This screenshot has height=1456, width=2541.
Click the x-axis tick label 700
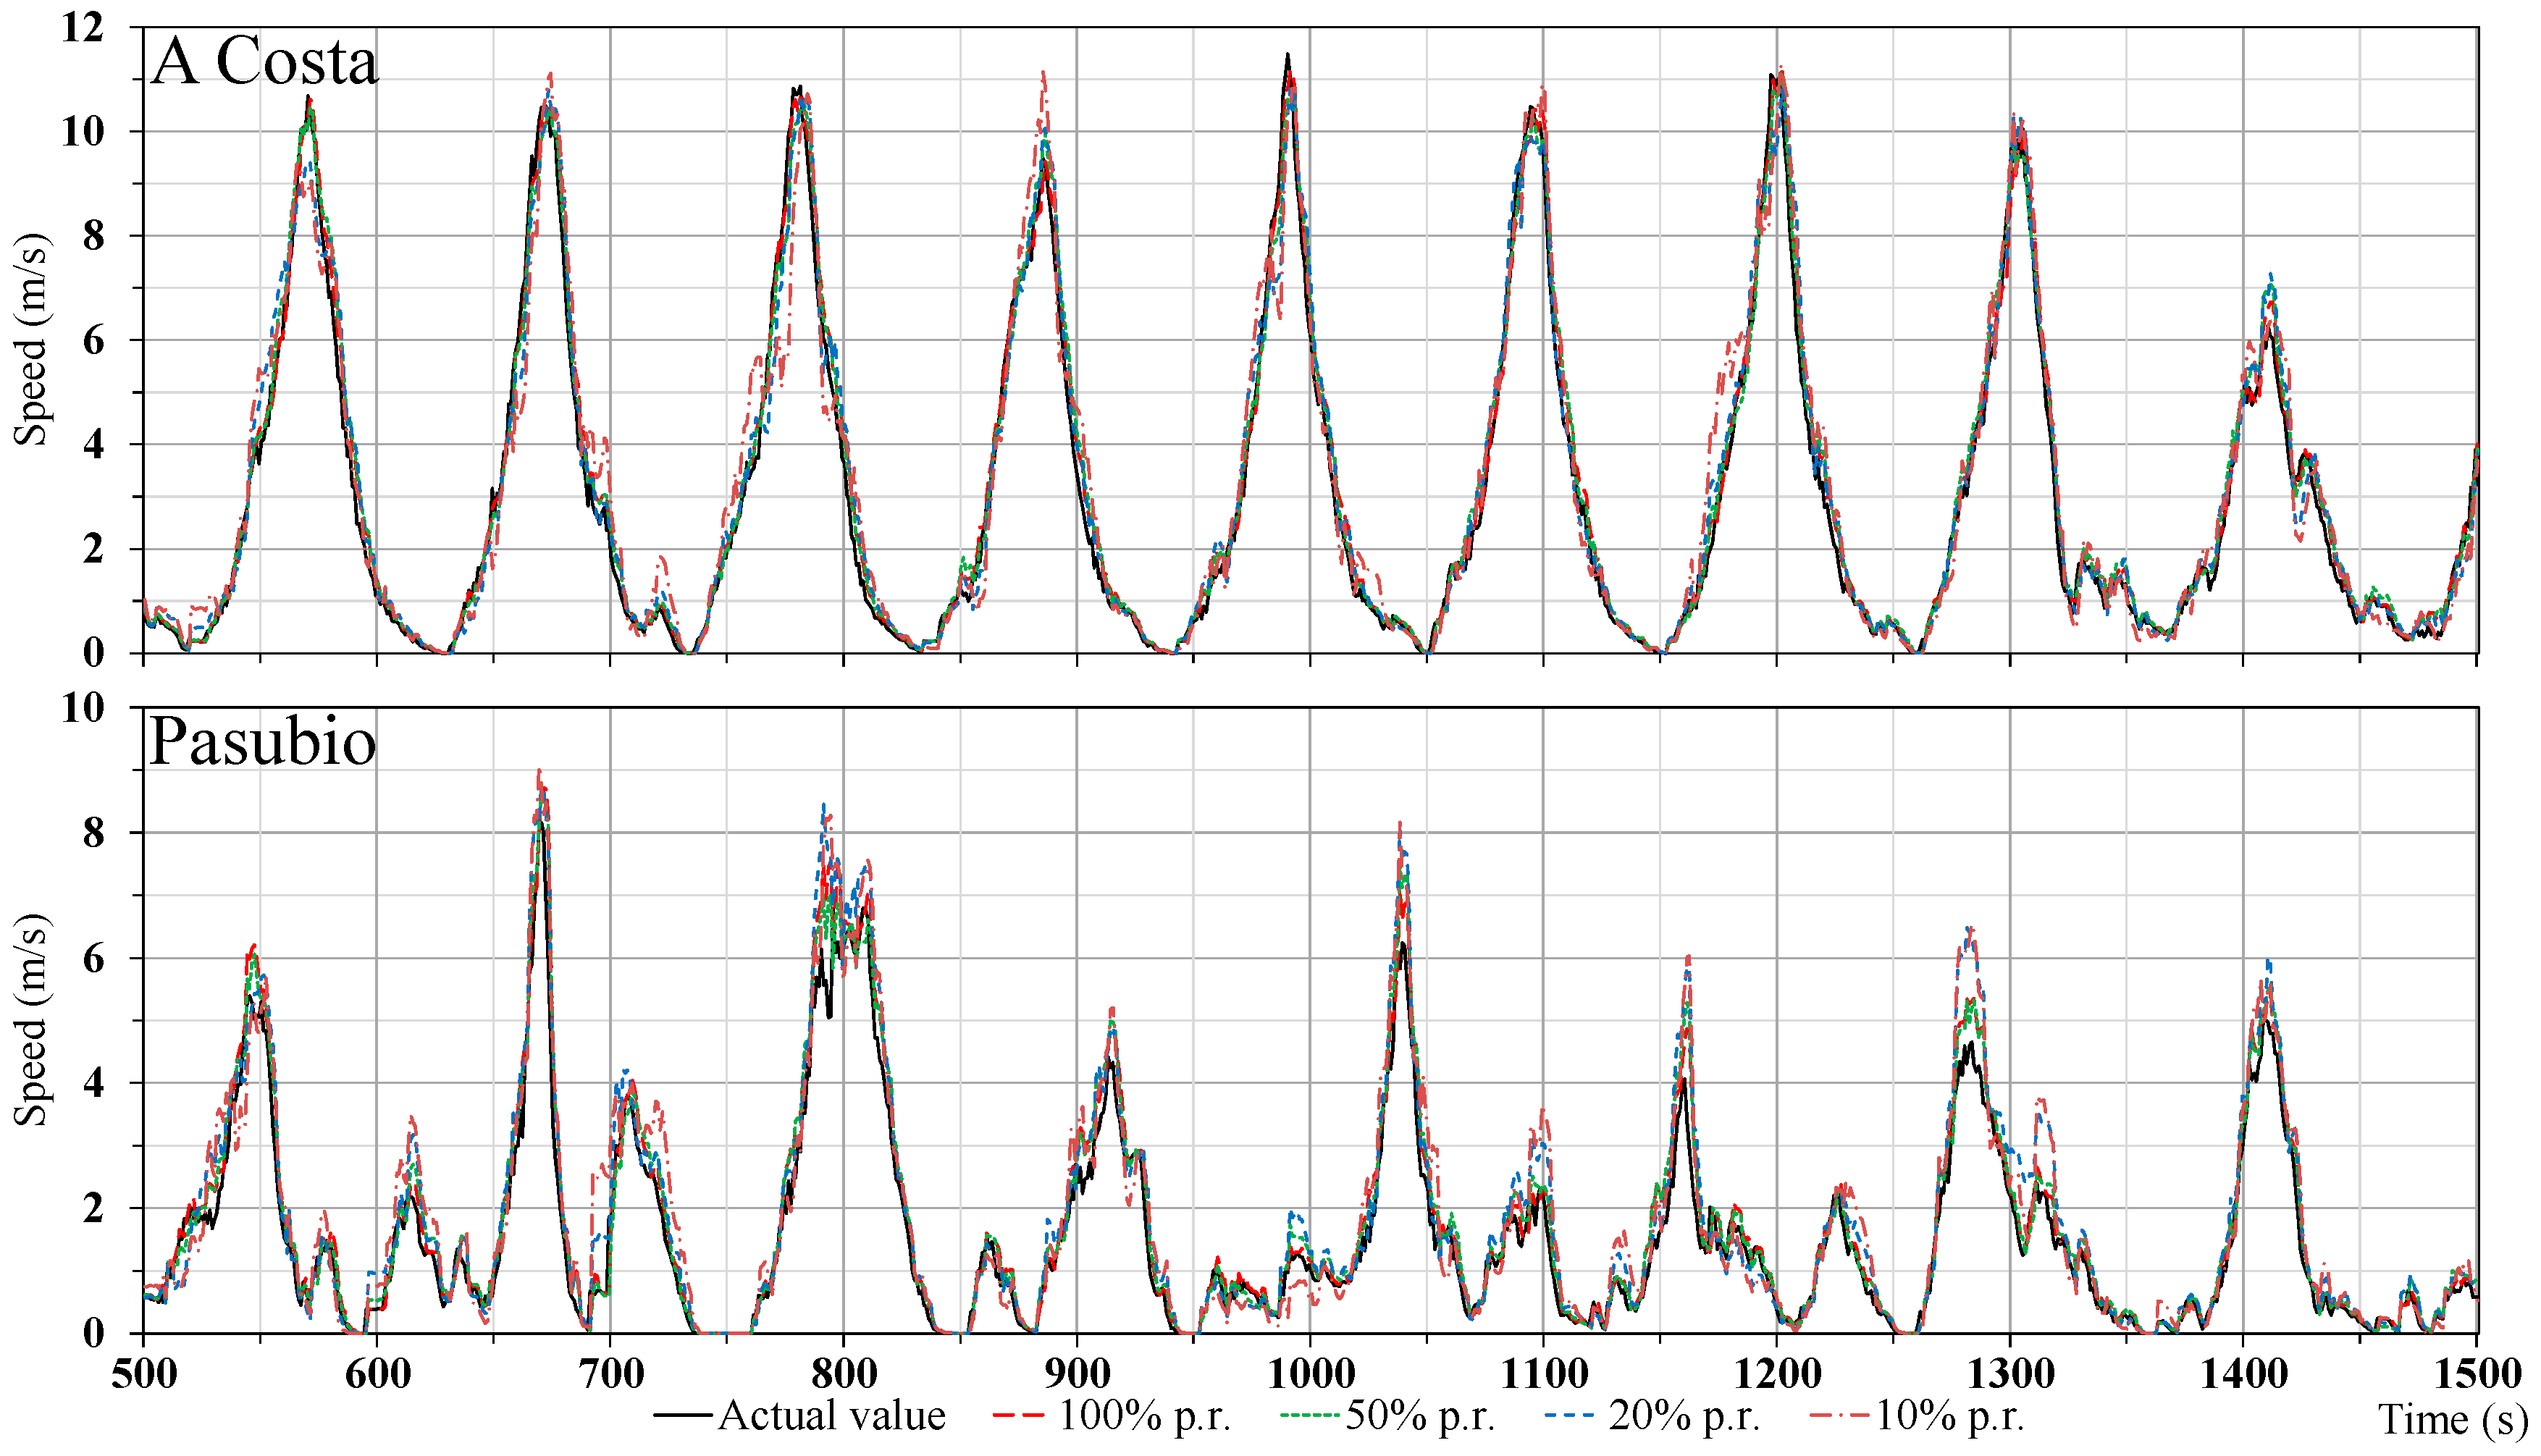[610, 1374]
